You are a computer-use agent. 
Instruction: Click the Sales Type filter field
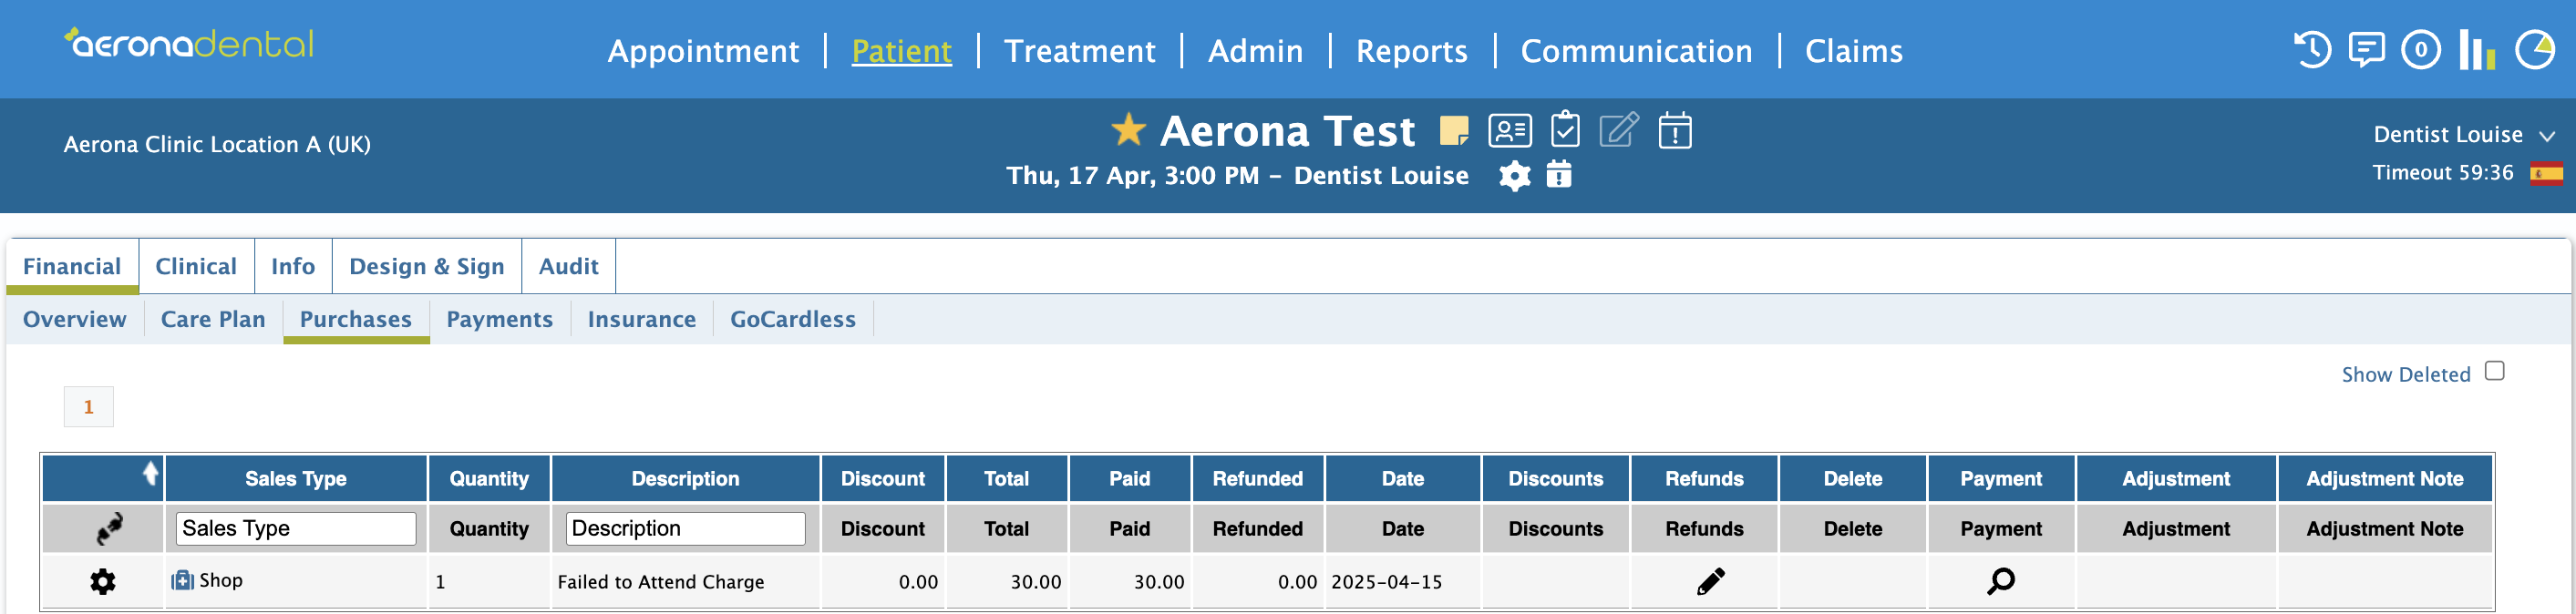point(296,529)
